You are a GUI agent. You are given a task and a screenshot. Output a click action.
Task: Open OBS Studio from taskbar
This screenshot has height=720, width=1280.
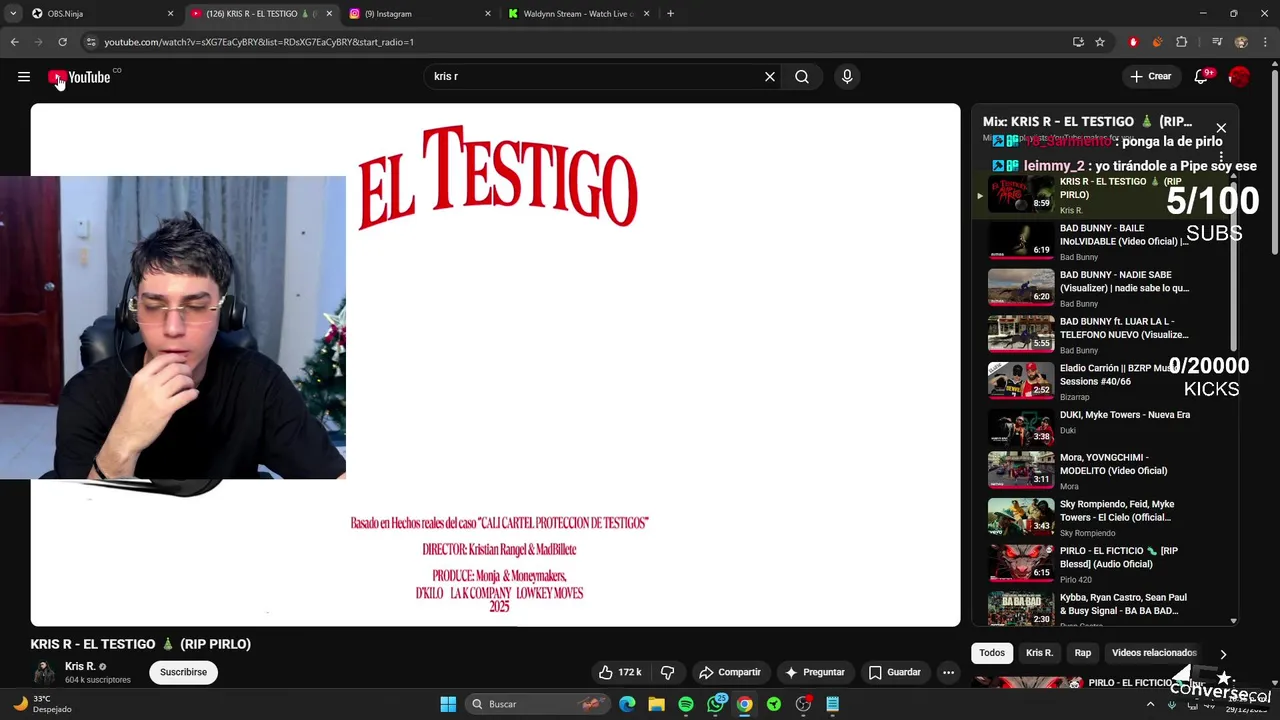803,704
